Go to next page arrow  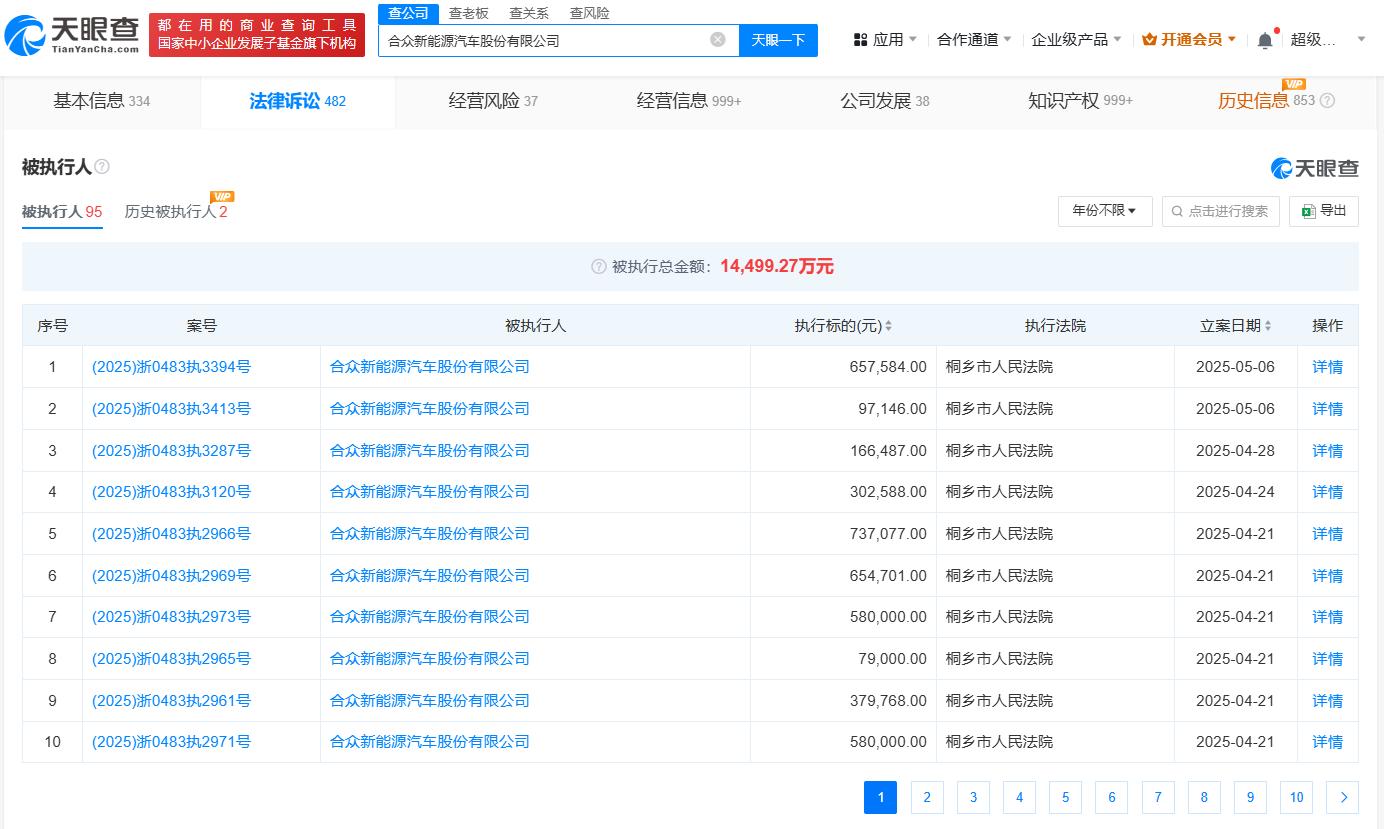pyautogui.click(x=1343, y=797)
